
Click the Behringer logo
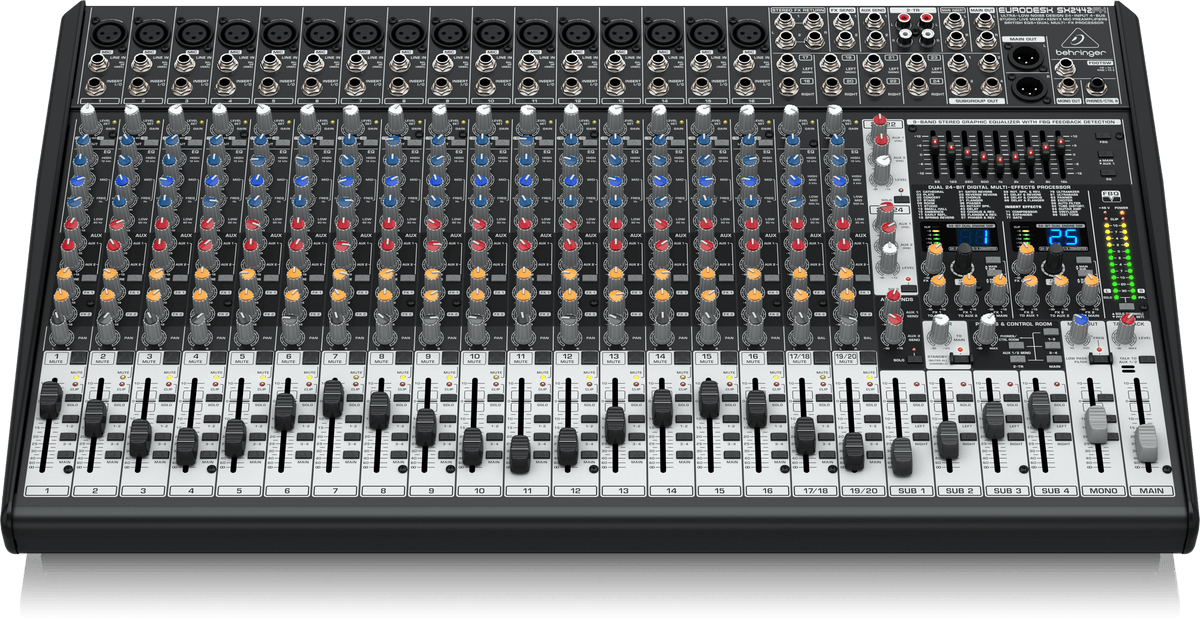point(1080,43)
